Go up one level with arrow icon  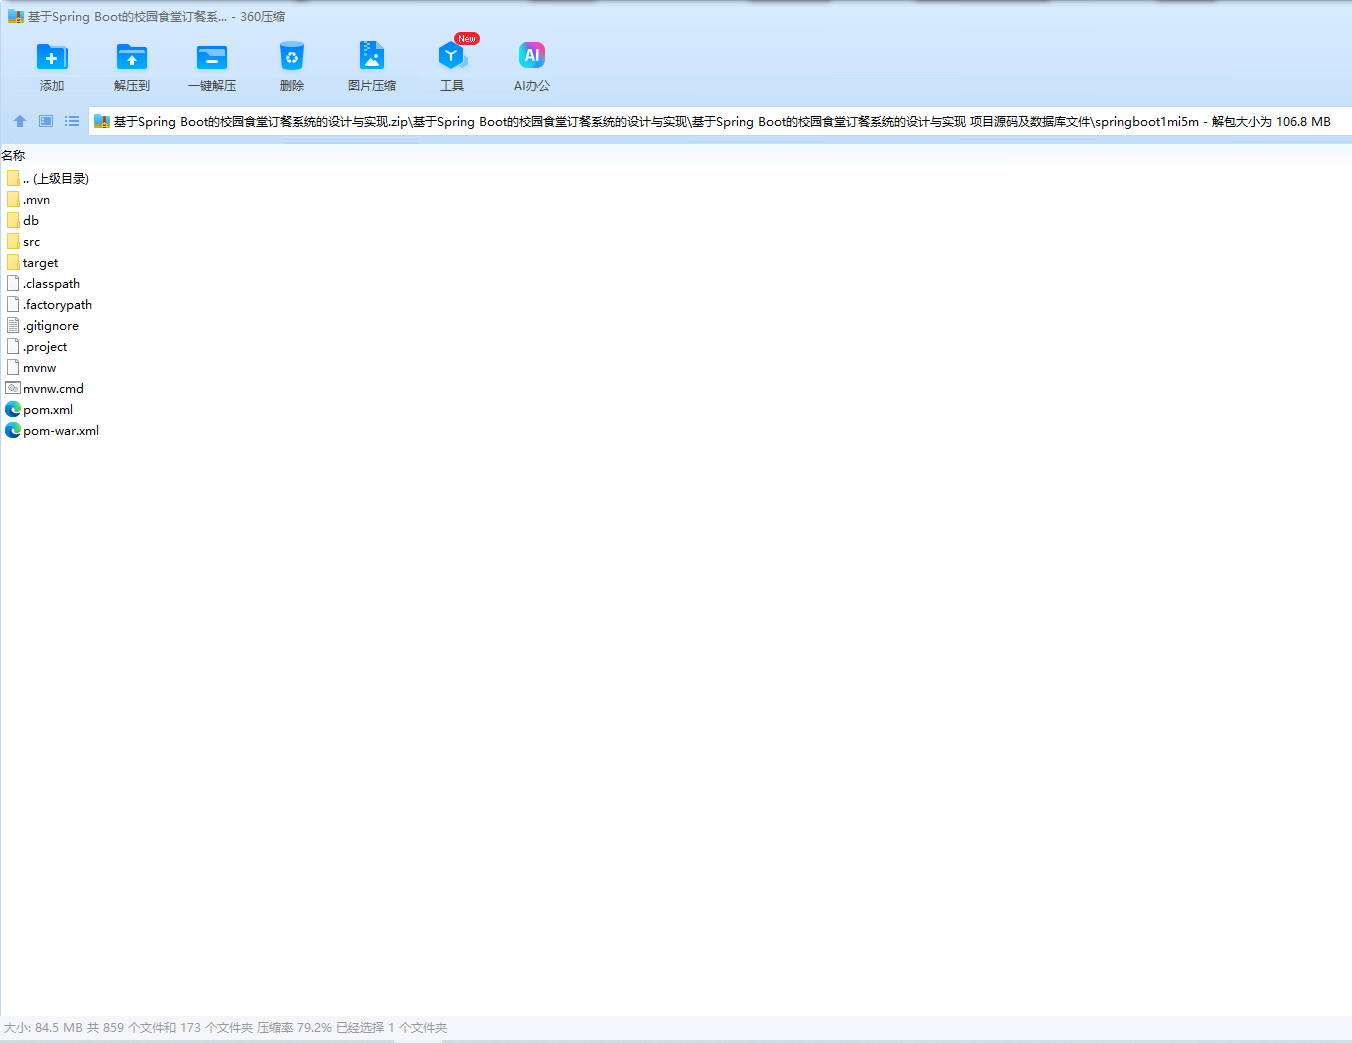coord(20,121)
